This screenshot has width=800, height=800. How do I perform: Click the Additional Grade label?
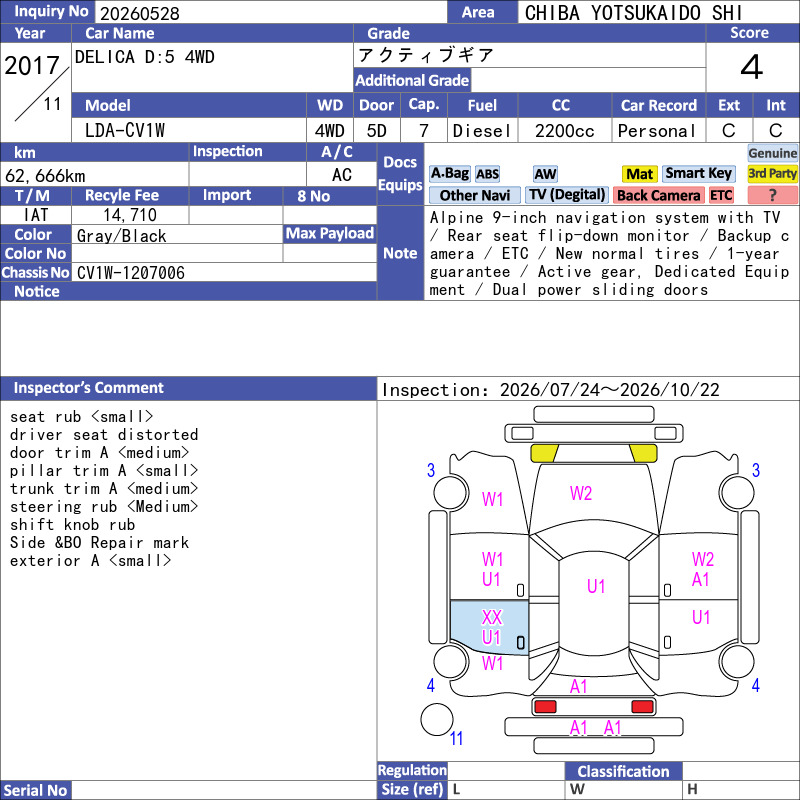[x=412, y=80]
